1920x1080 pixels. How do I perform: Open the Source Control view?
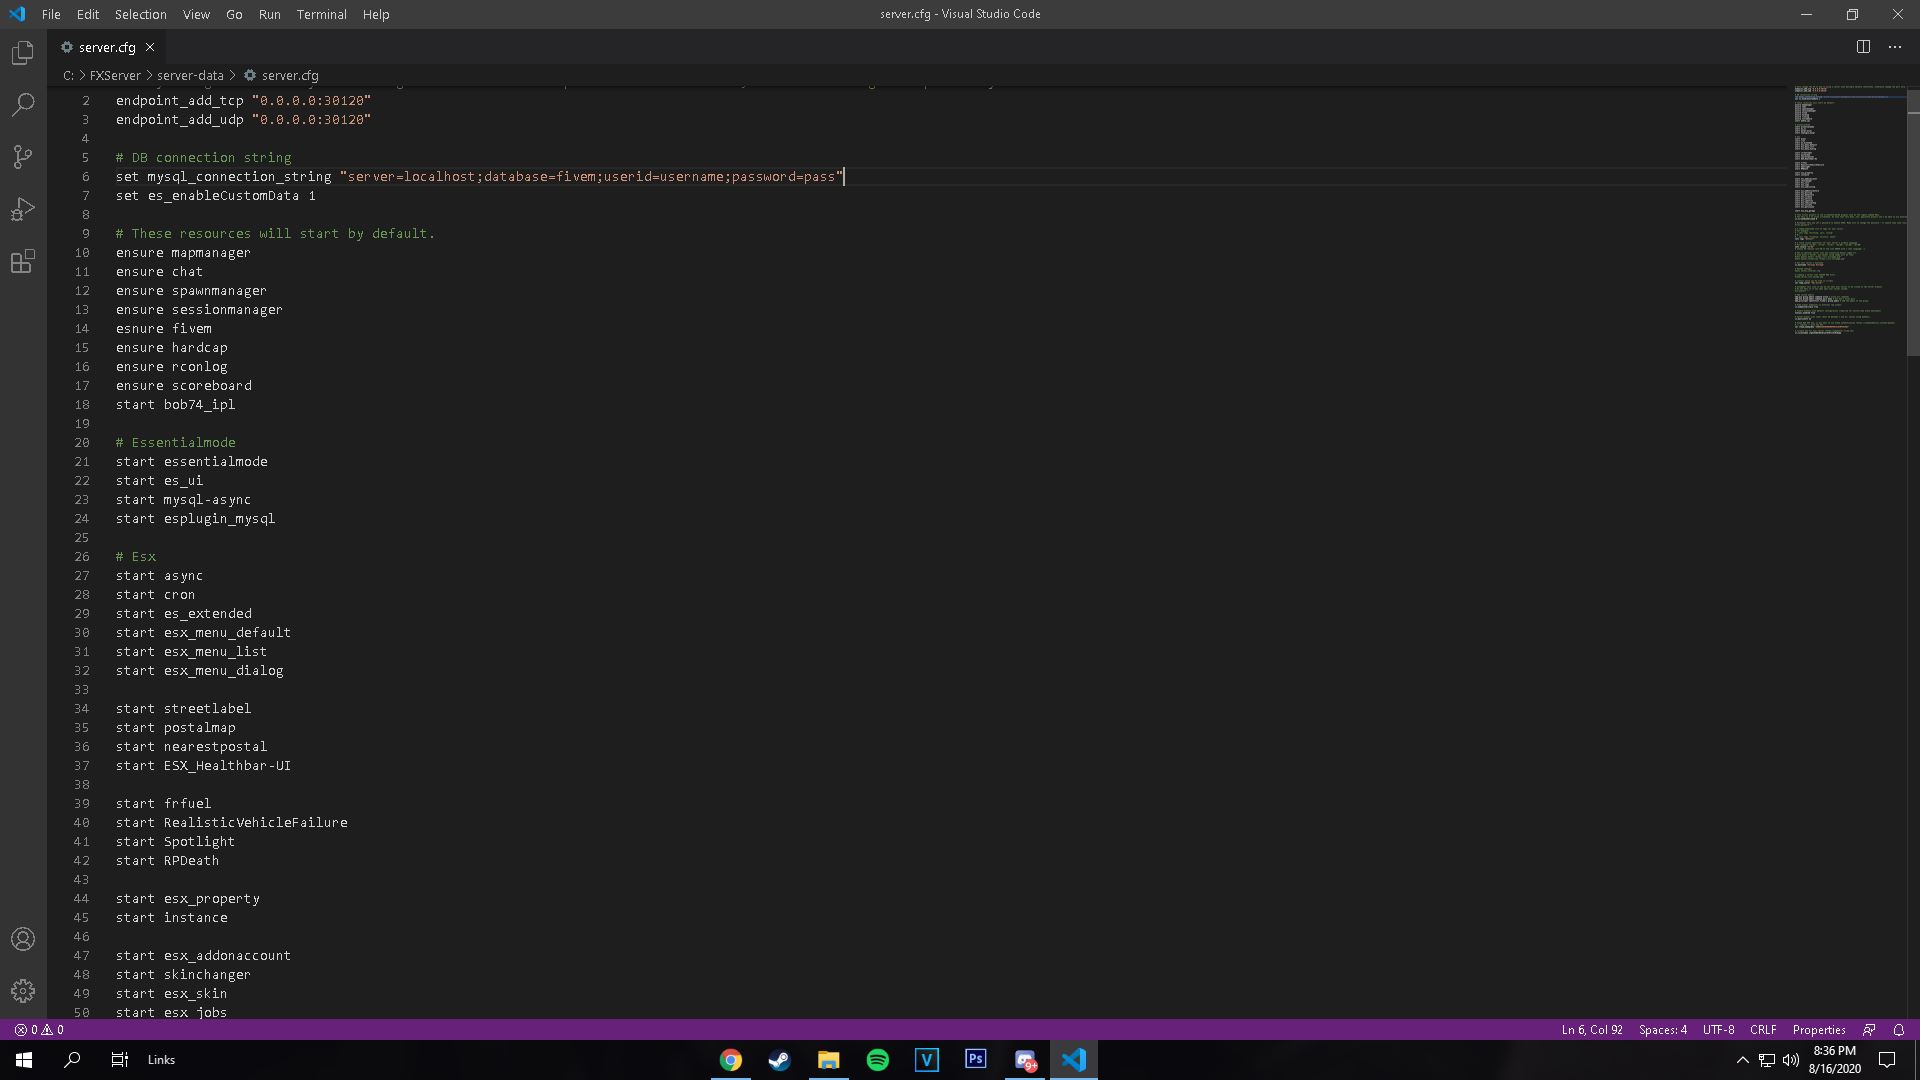click(x=22, y=157)
